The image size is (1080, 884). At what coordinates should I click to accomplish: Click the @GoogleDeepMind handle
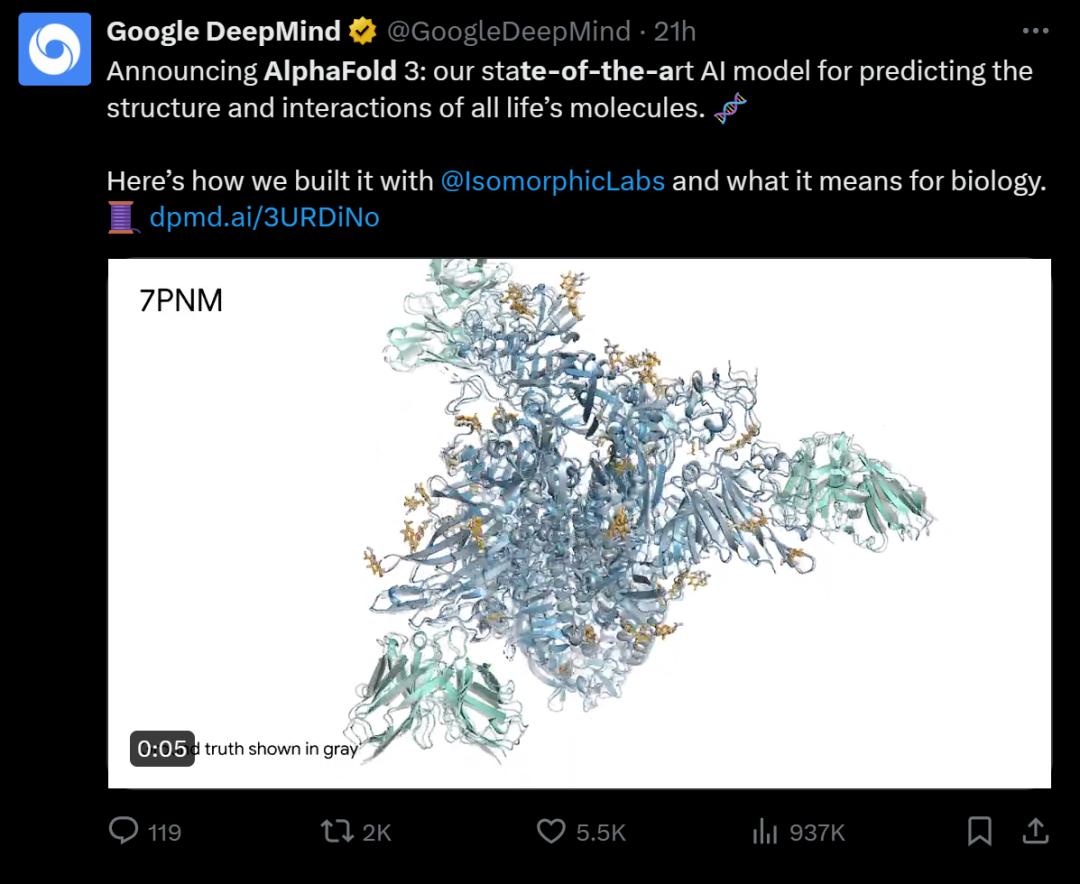tap(508, 32)
